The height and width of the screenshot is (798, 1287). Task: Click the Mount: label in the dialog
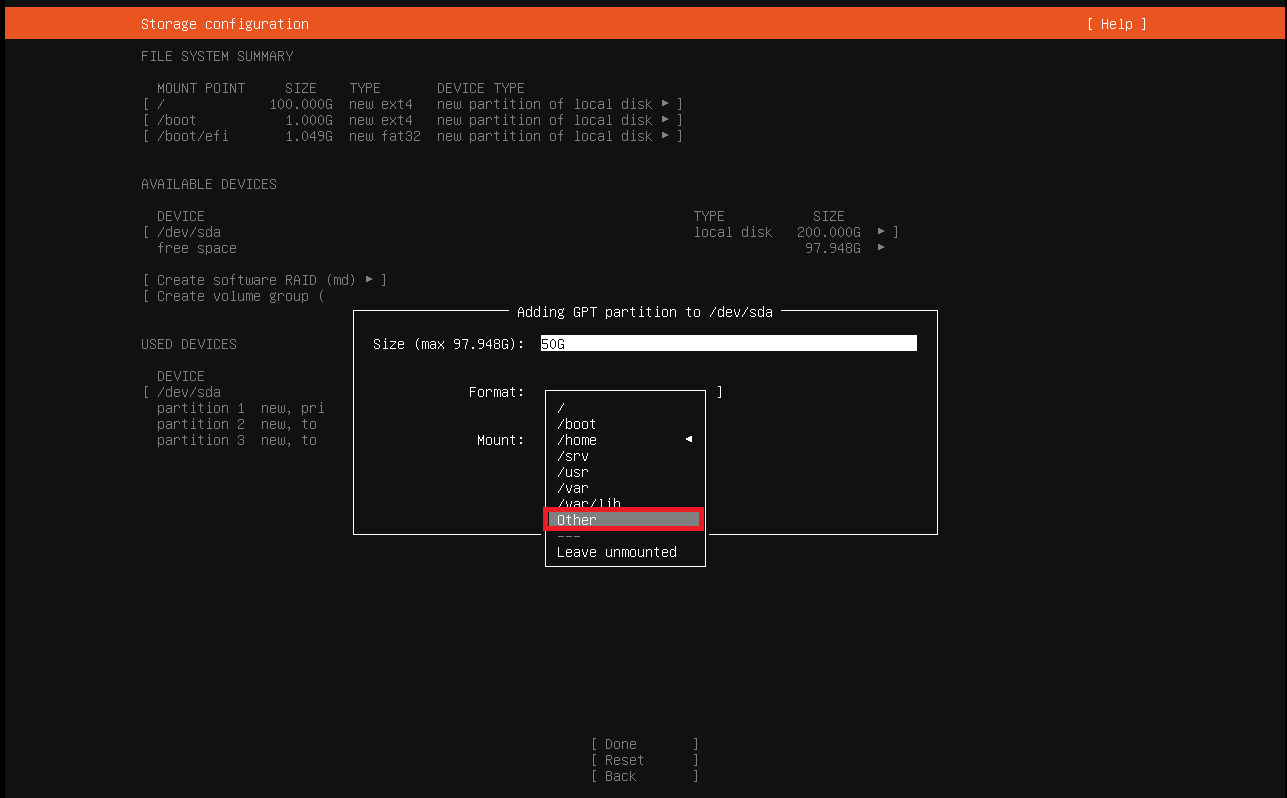click(x=501, y=440)
